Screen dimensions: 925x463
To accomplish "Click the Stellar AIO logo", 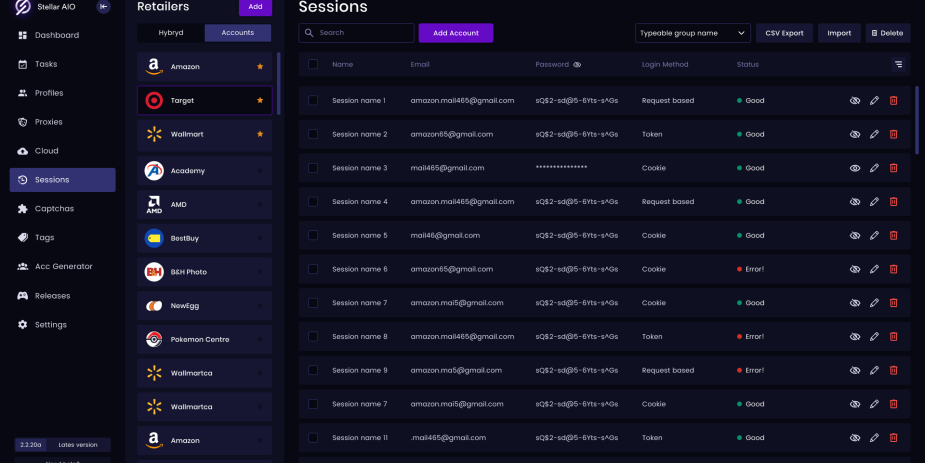I will pyautogui.click(x=22, y=6).
